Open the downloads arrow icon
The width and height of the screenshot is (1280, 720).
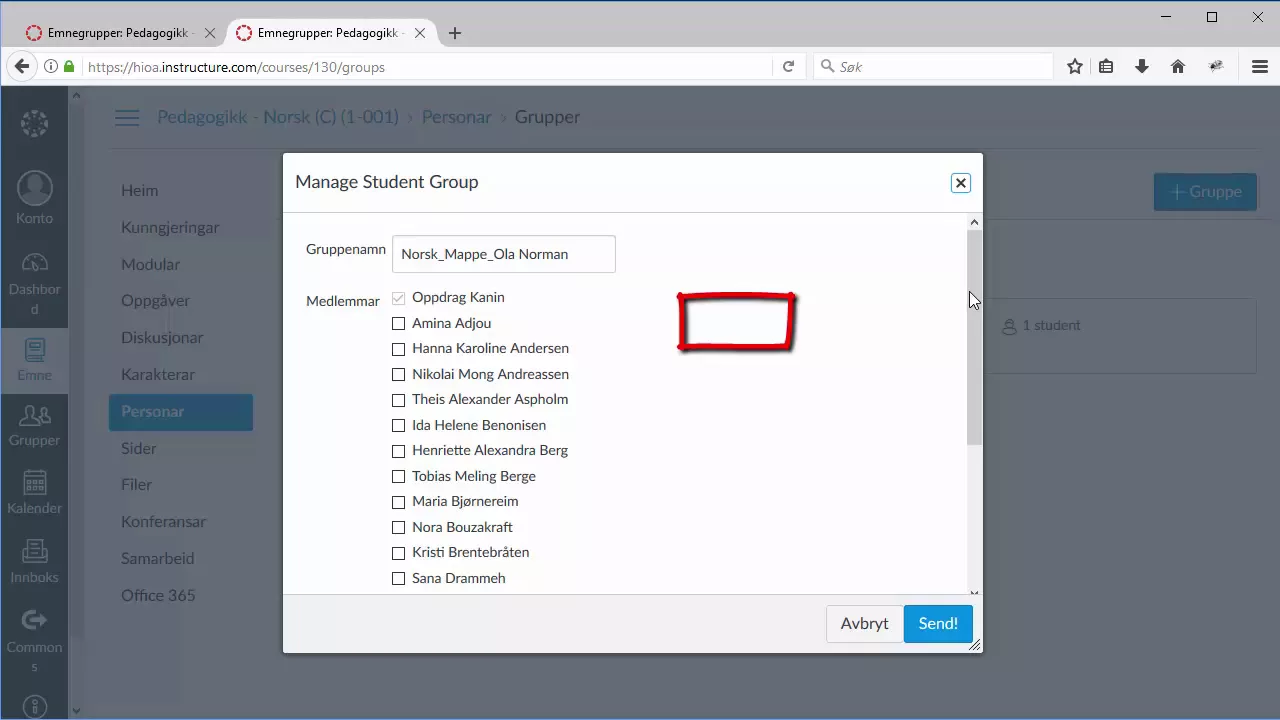pyautogui.click(x=1142, y=67)
